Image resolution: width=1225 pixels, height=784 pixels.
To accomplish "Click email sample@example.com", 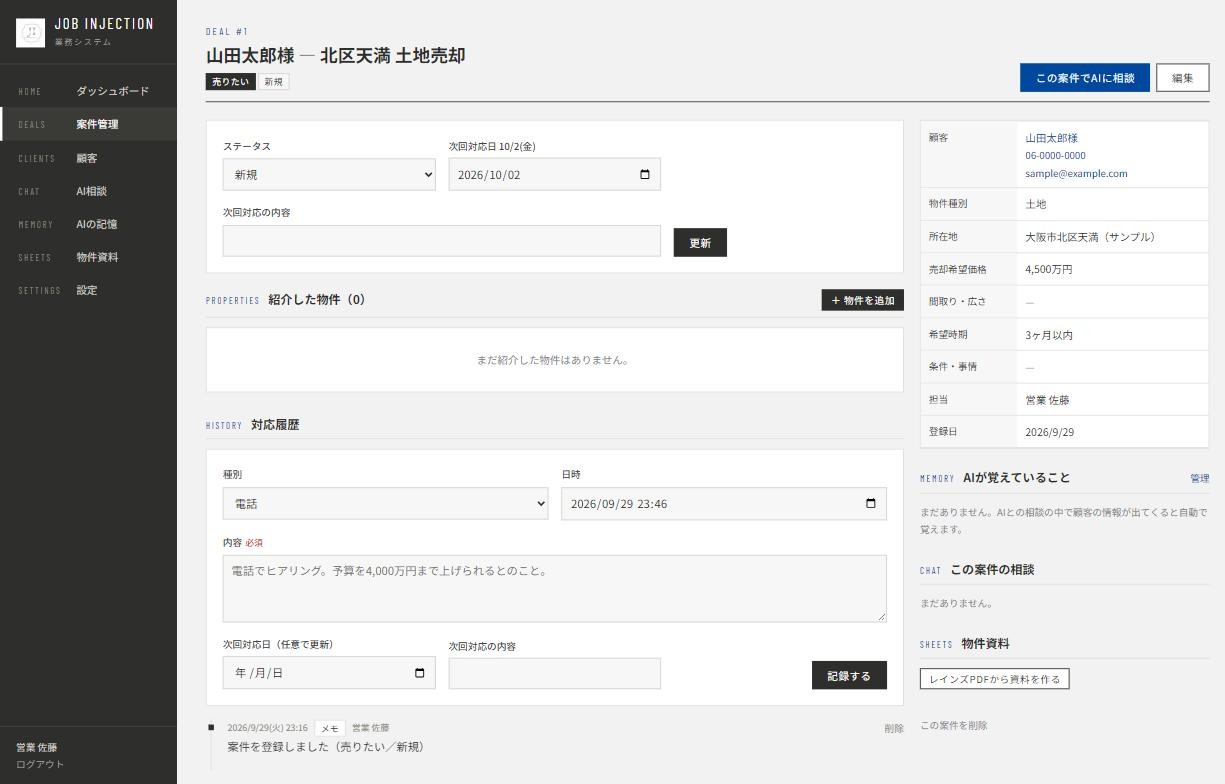I will tap(1076, 174).
